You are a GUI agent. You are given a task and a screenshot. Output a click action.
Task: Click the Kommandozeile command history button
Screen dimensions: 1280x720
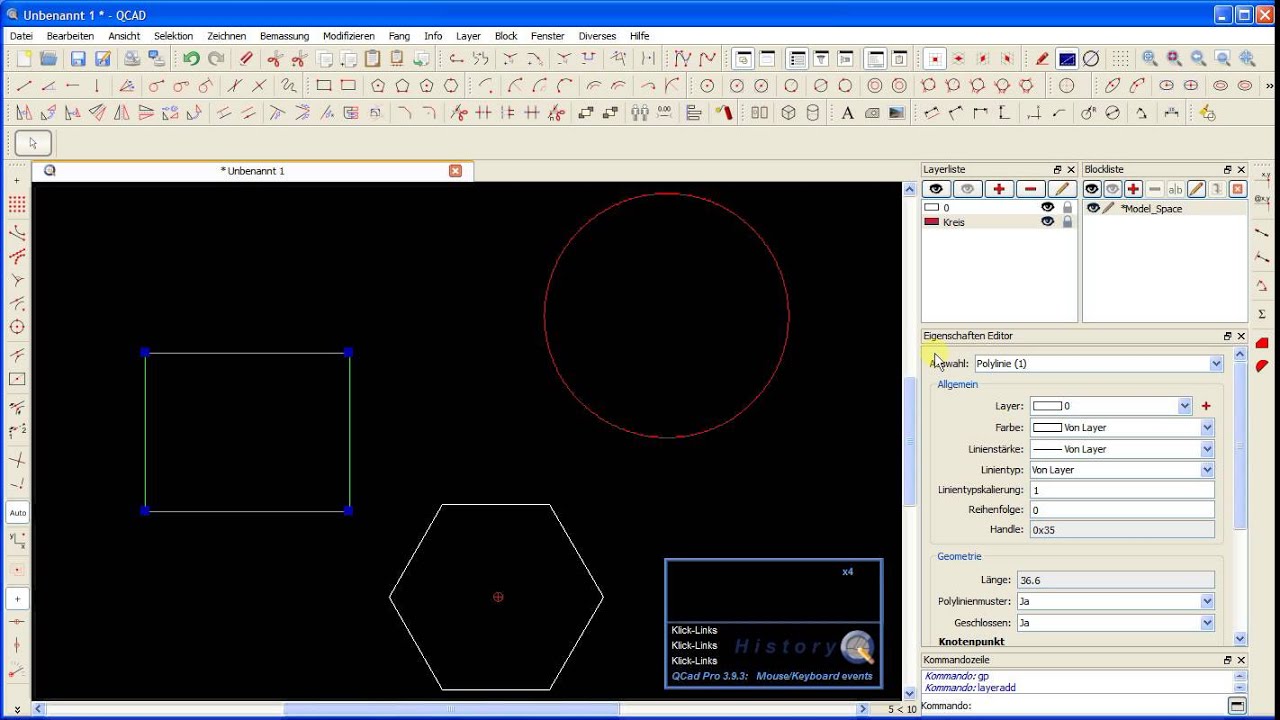pos(1237,706)
